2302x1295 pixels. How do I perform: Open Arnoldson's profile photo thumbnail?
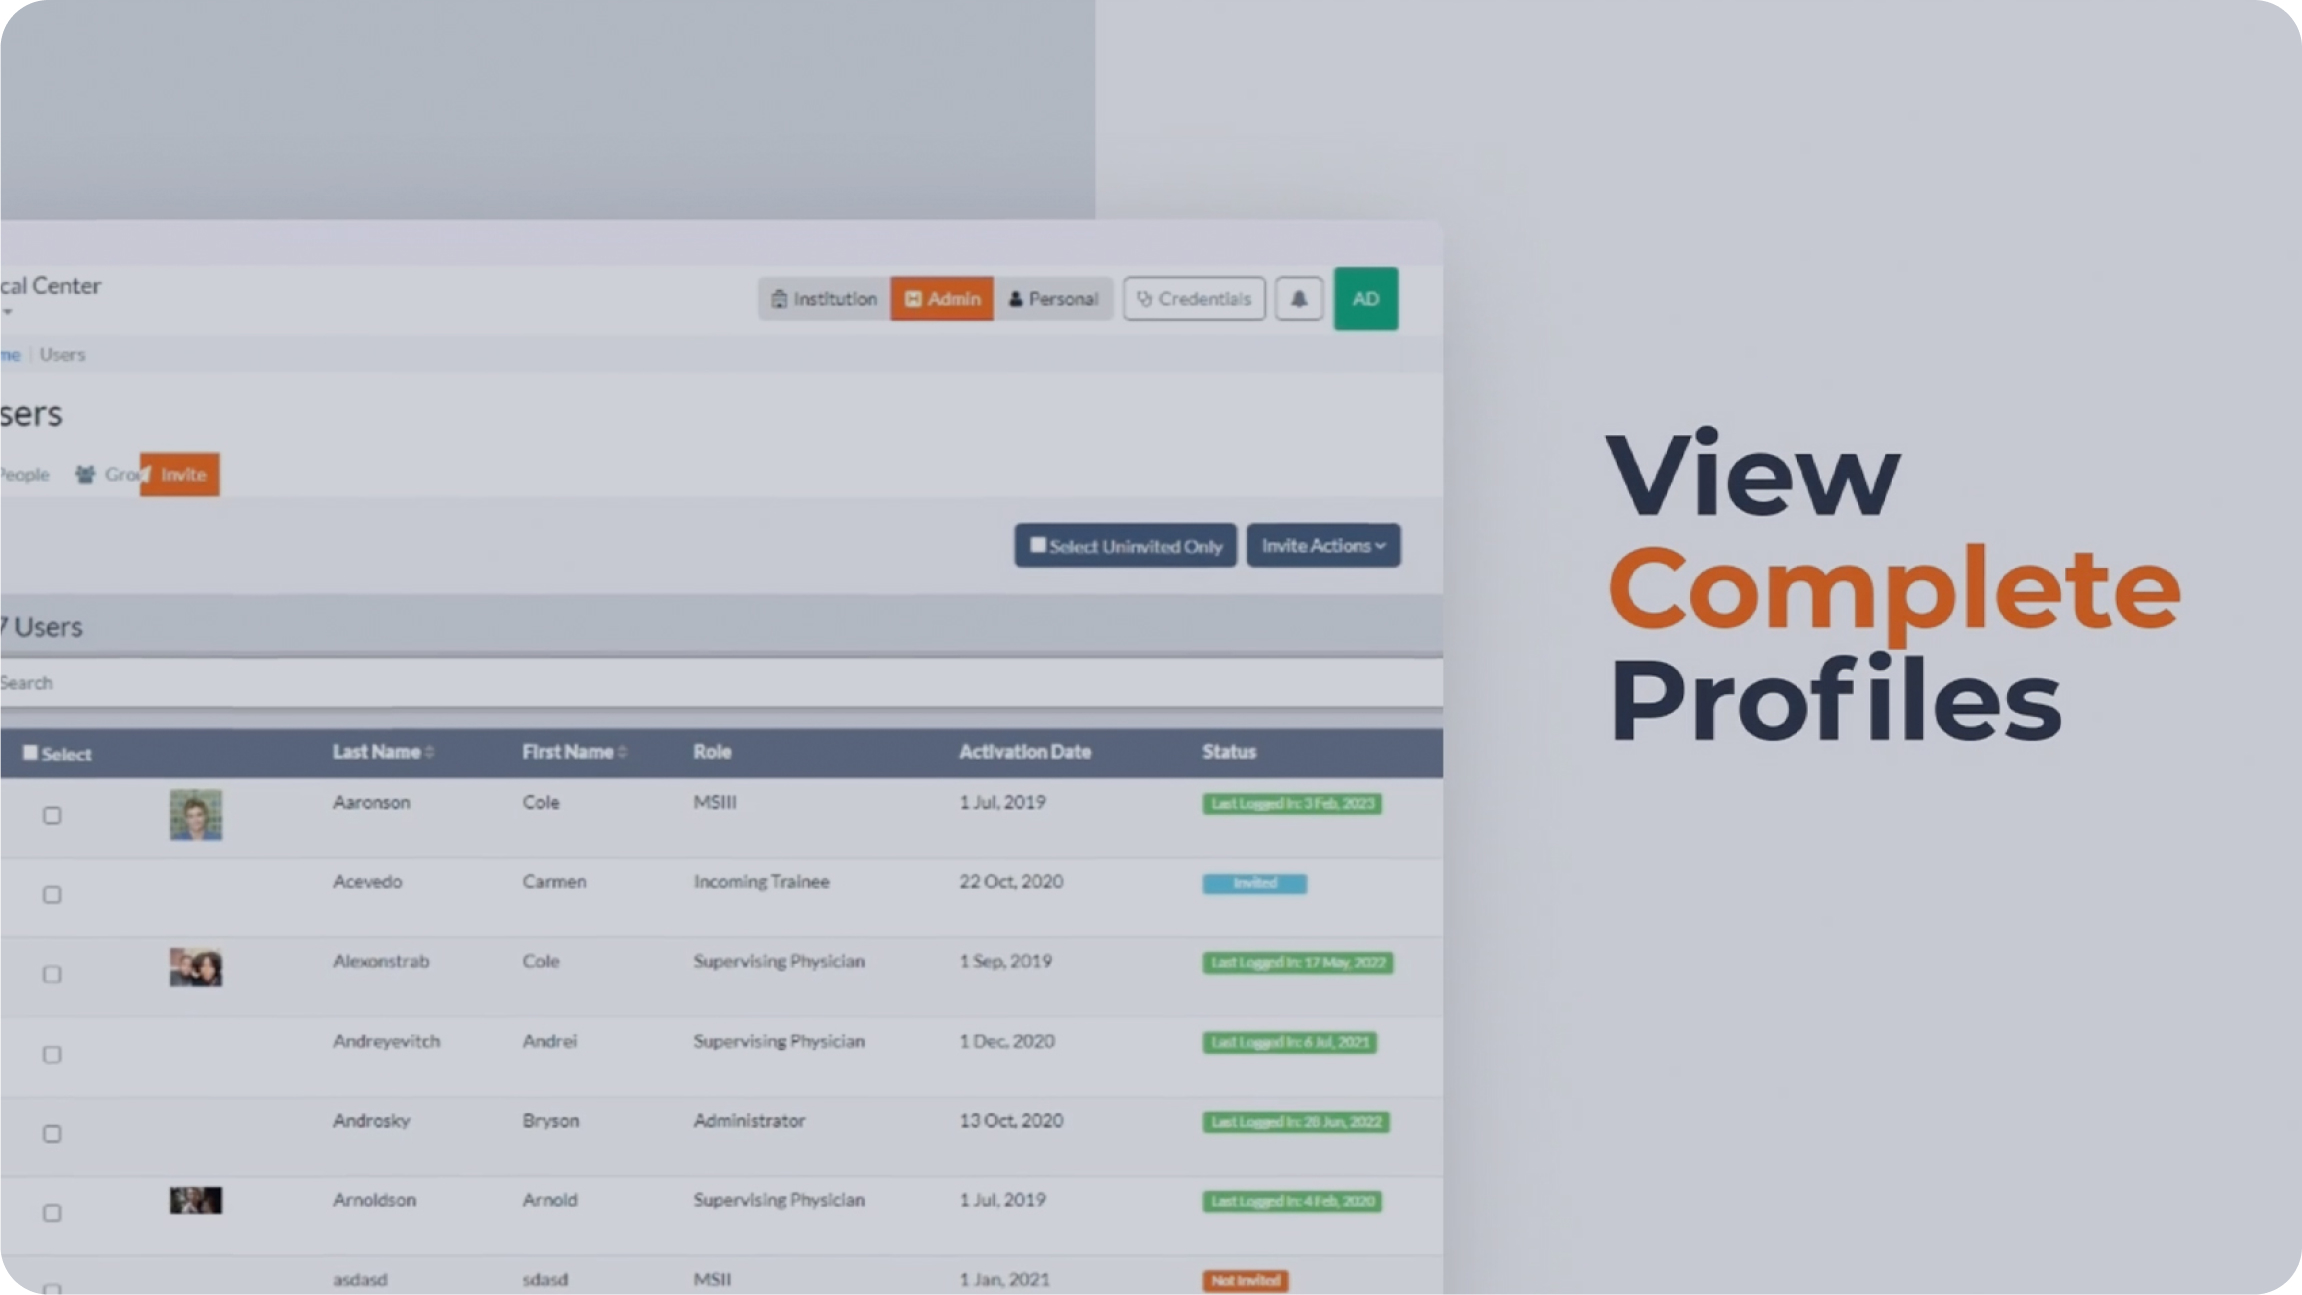coord(196,1200)
